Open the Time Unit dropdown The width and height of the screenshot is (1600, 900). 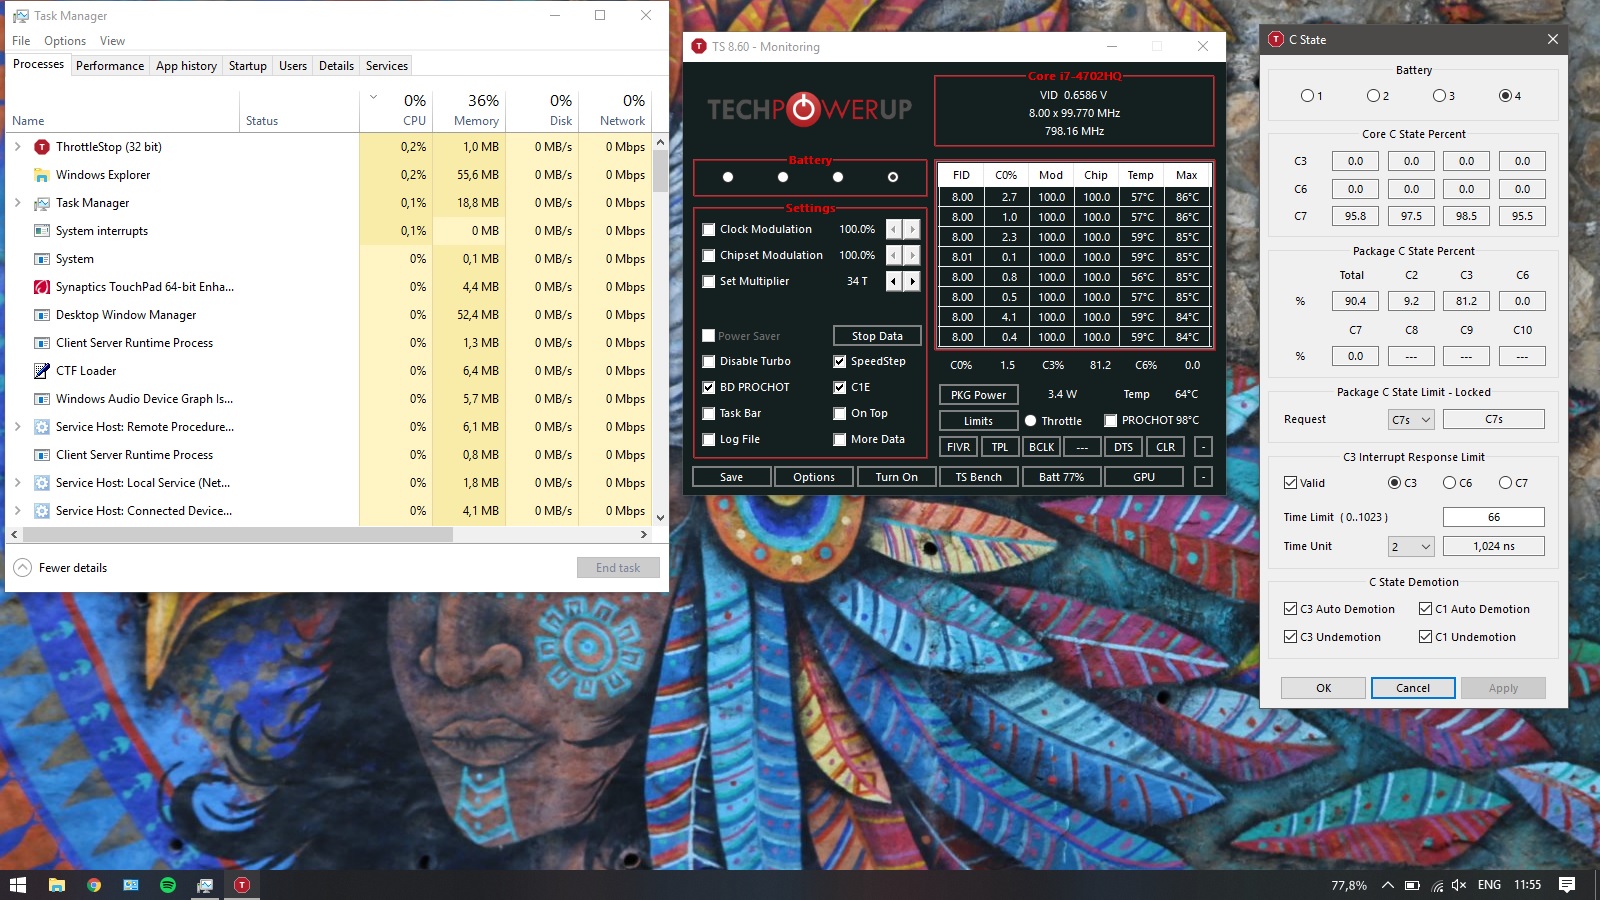[x=1411, y=546]
